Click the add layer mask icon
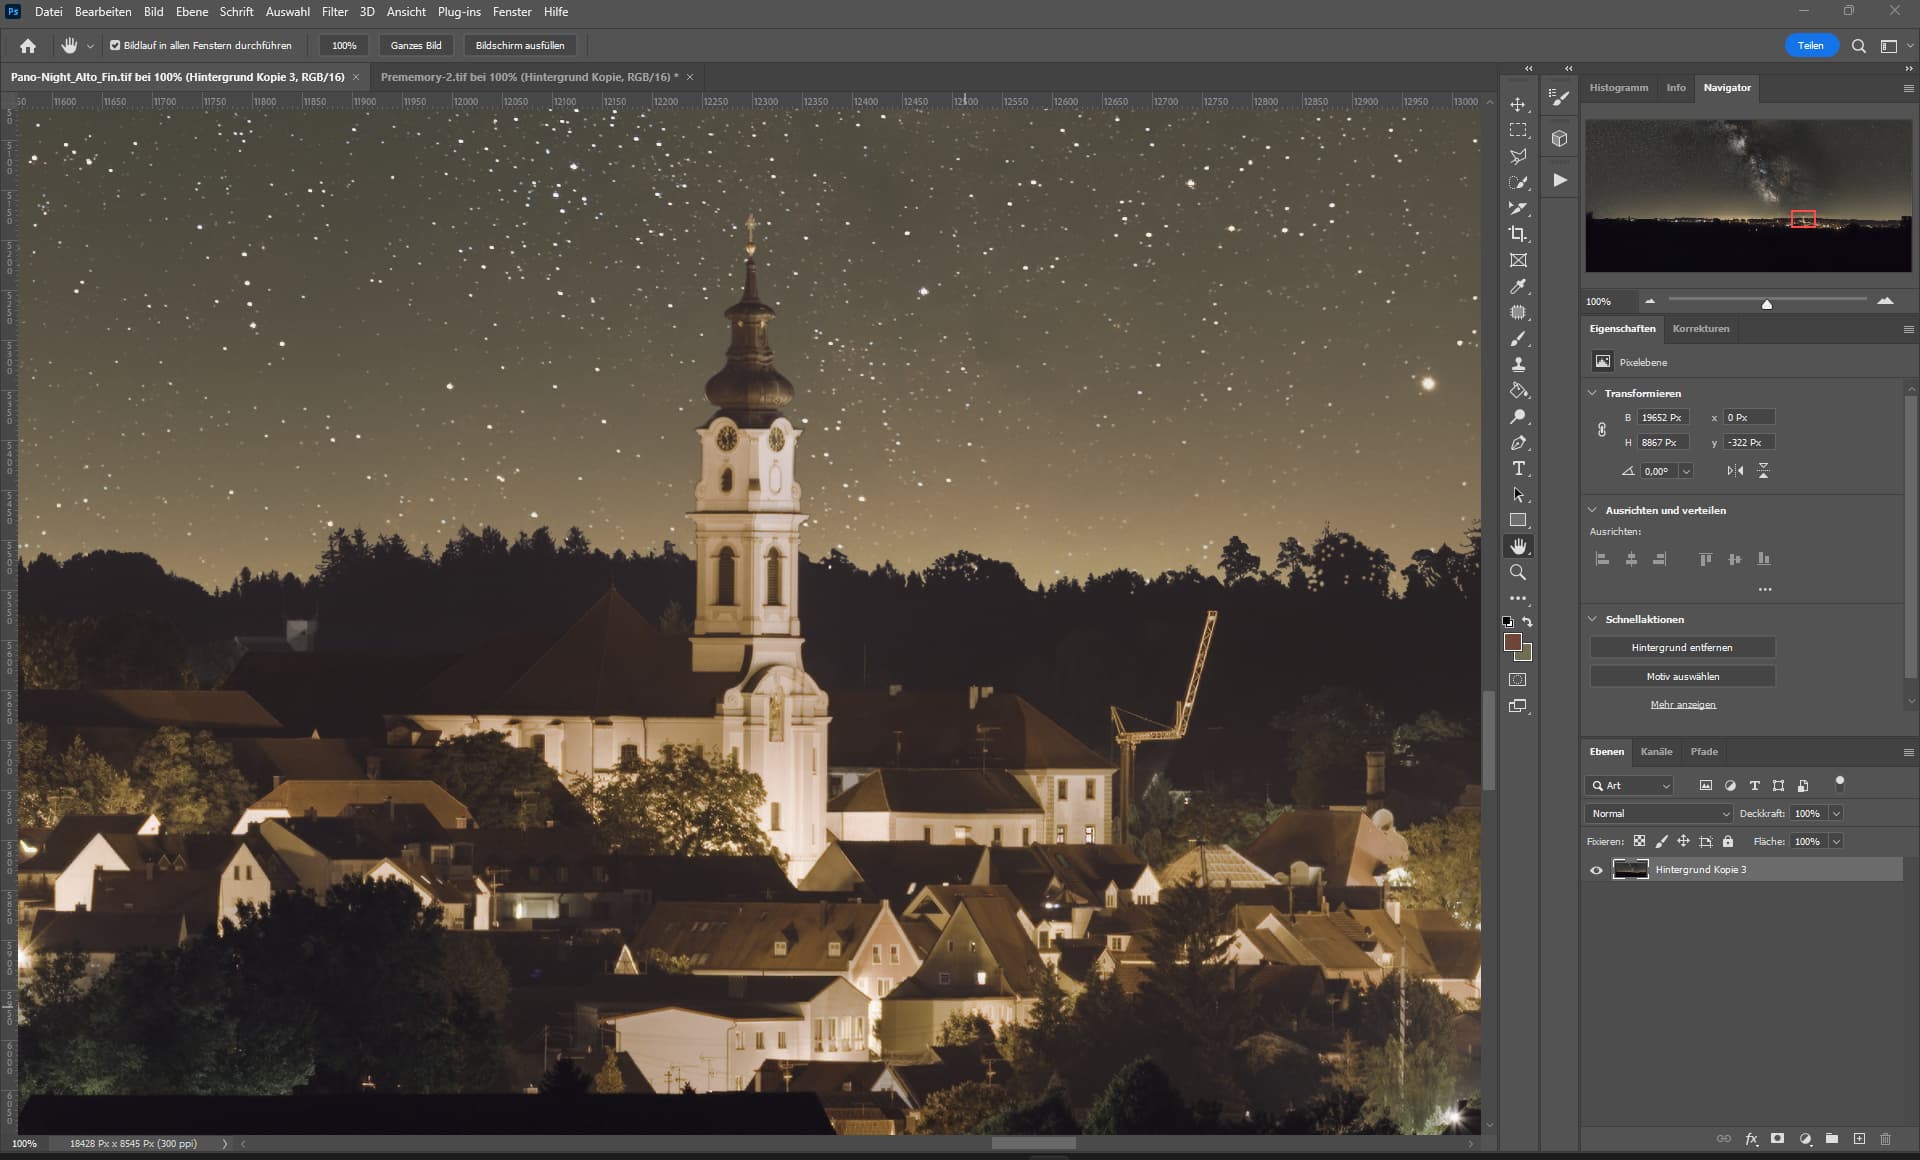Viewport: 1920px width, 1160px height. (x=1778, y=1139)
